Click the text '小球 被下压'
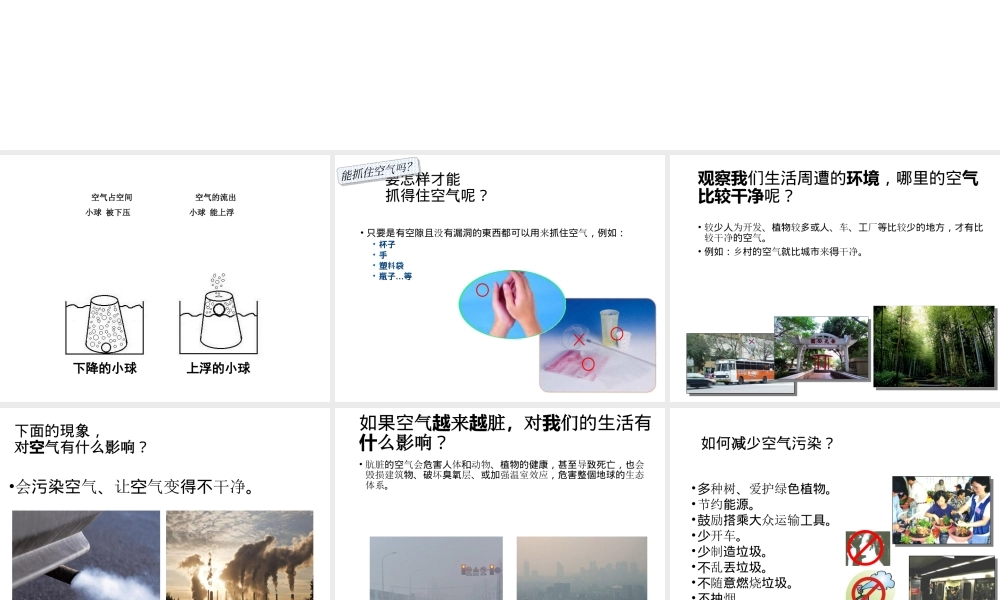1000x600 pixels. pos(108,212)
